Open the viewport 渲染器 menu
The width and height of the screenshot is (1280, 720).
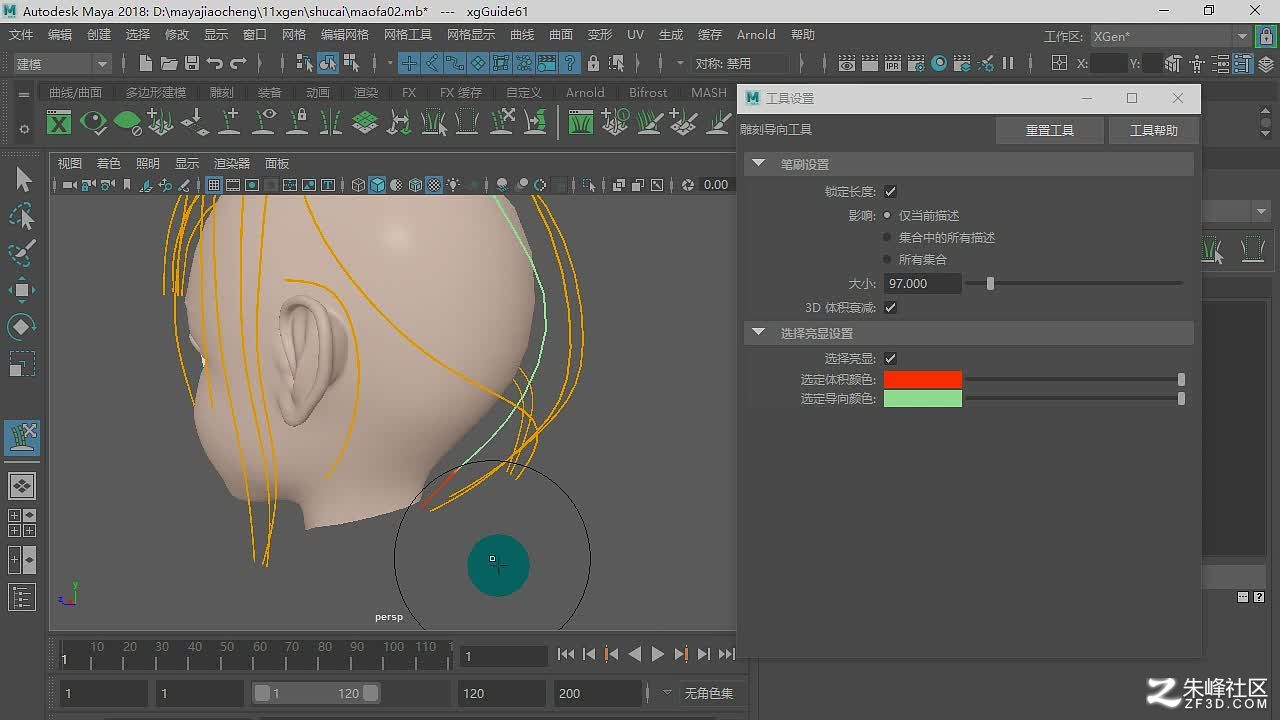pos(232,163)
